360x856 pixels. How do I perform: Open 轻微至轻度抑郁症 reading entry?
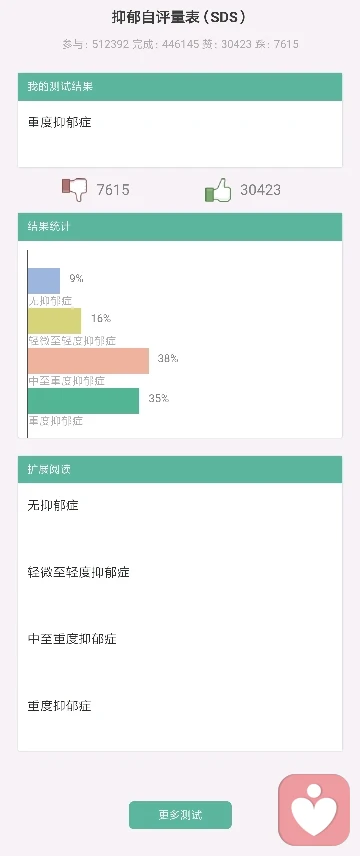pyautogui.click(x=79, y=572)
